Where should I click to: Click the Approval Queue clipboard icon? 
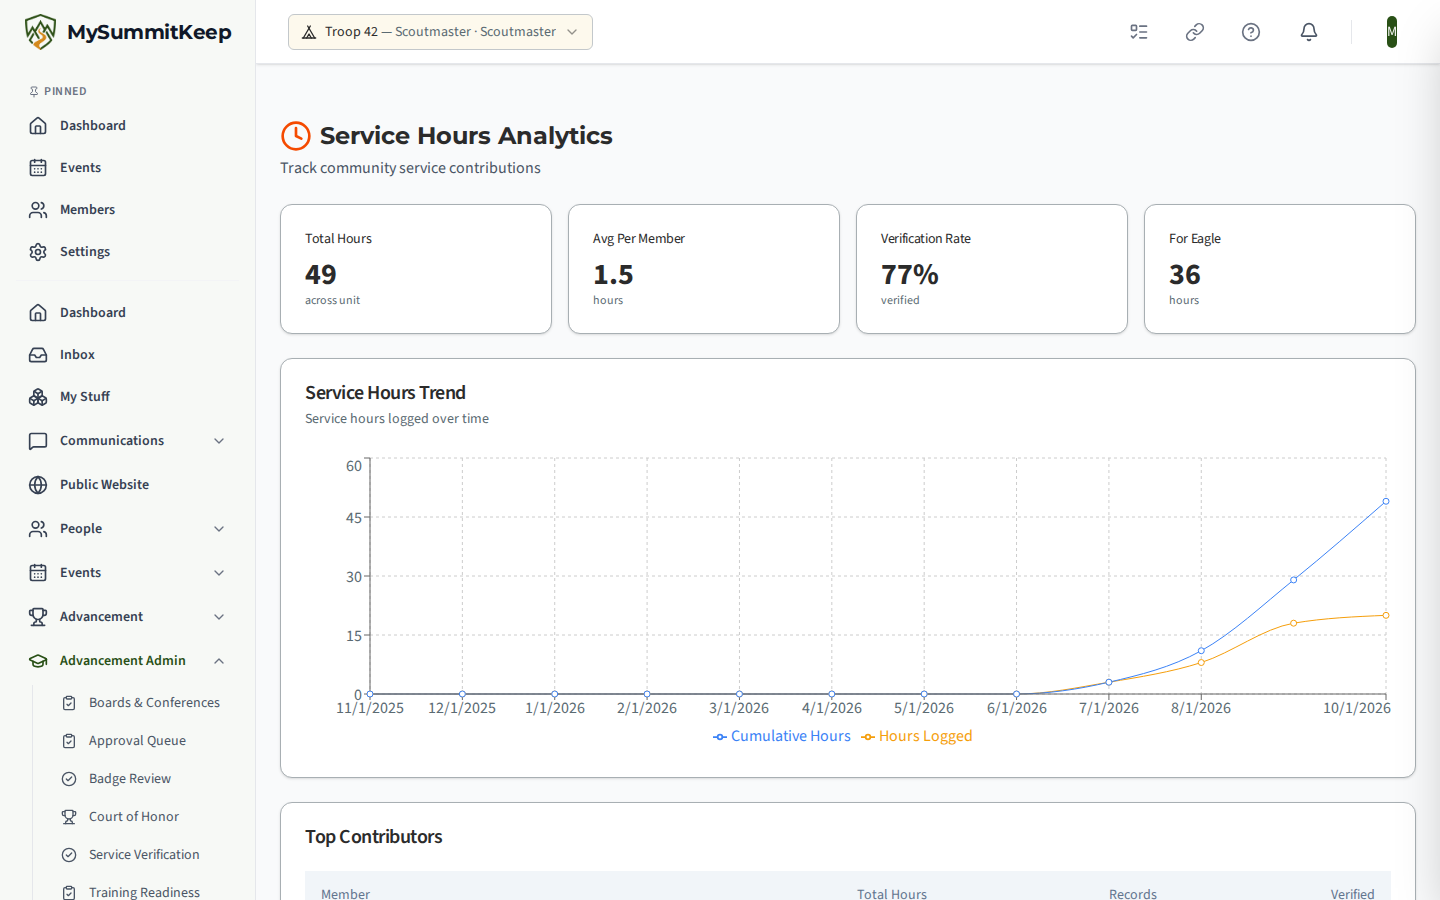pos(69,741)
